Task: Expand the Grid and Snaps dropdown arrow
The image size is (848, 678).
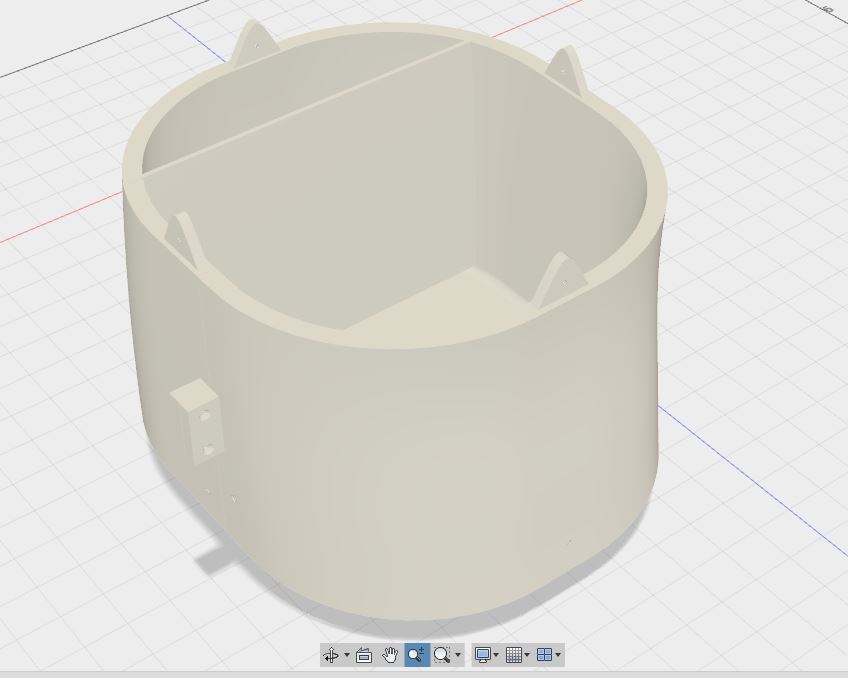Action: click(527, 655)
